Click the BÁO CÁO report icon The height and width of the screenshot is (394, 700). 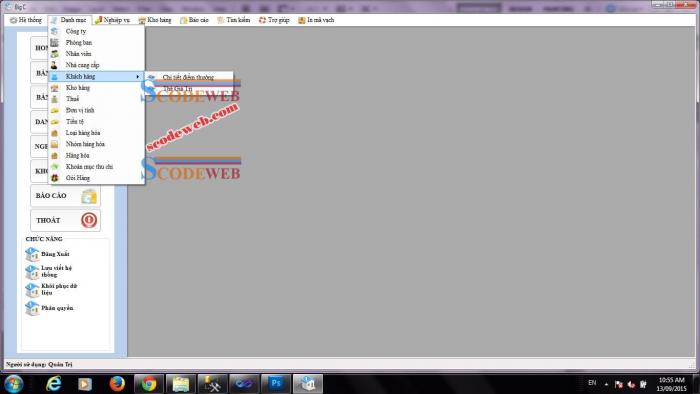pos(89,196)
